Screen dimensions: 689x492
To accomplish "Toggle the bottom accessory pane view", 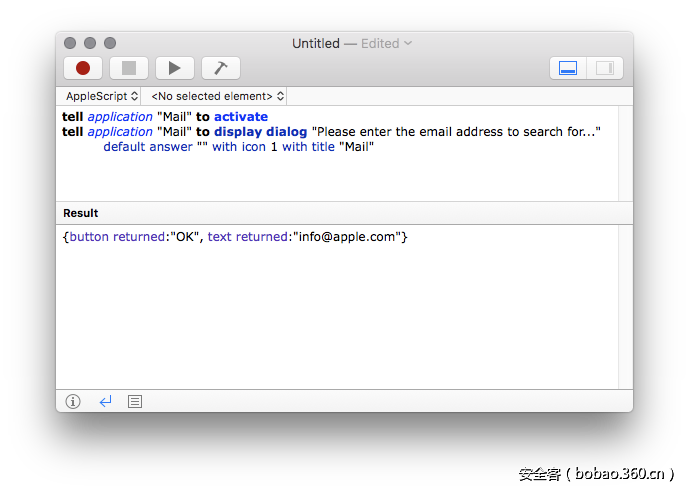I will tap(568, 68).
